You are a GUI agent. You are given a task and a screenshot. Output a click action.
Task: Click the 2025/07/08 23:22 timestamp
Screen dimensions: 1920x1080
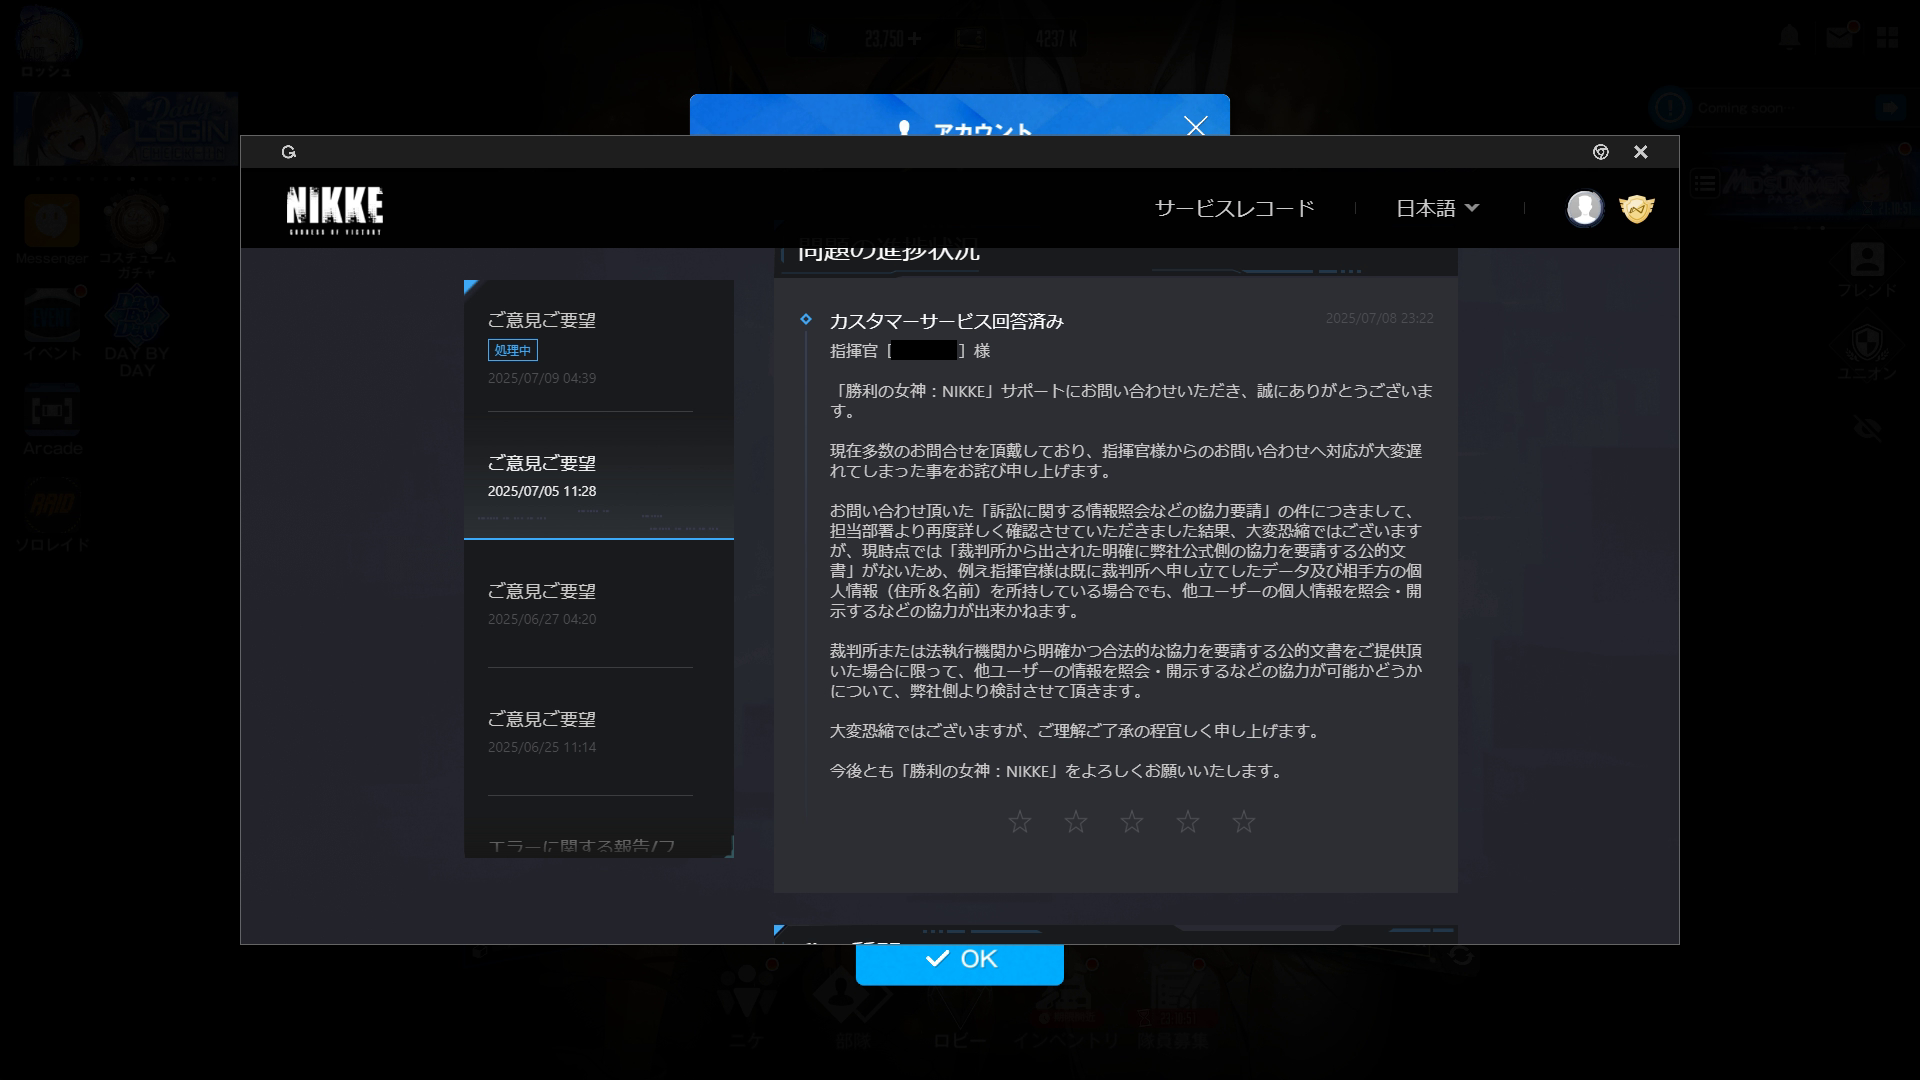pyautogui.click(x=1379, y=318)
